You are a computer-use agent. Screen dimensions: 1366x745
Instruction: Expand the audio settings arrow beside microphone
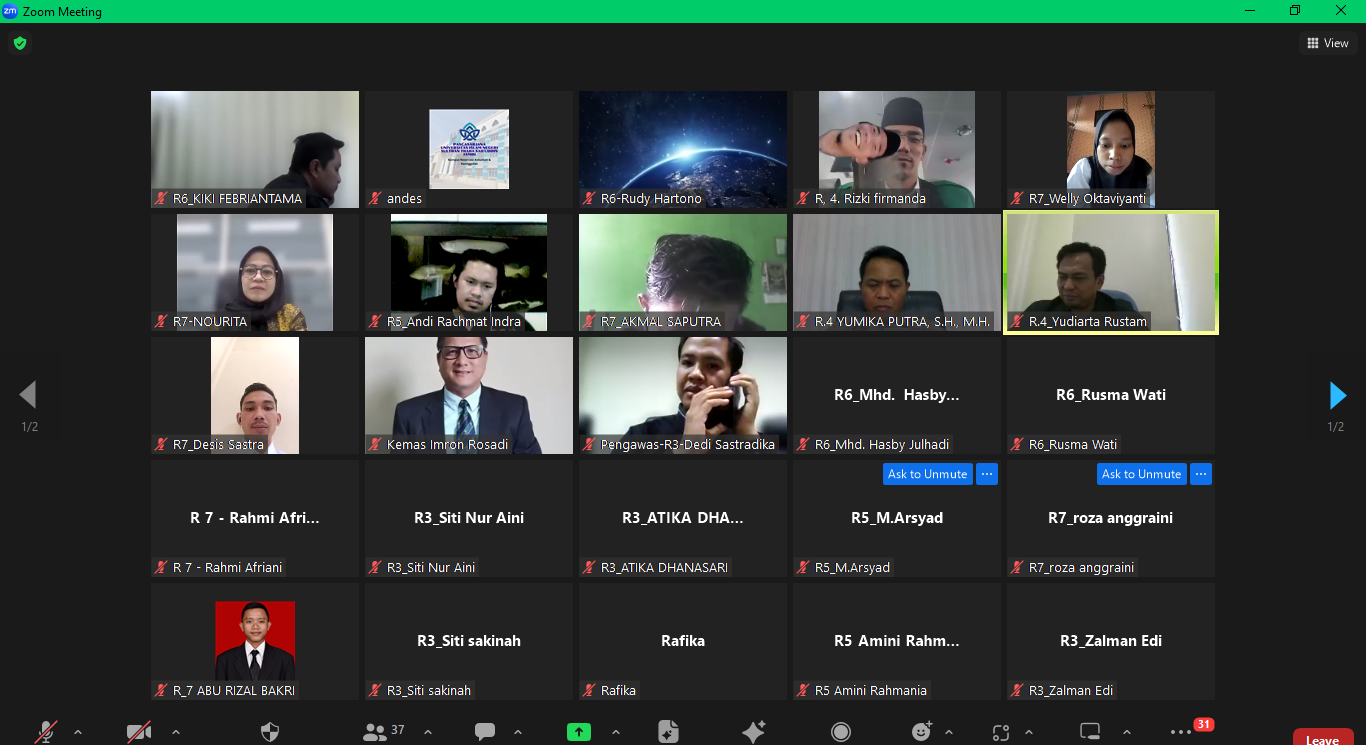coord(78,732)
